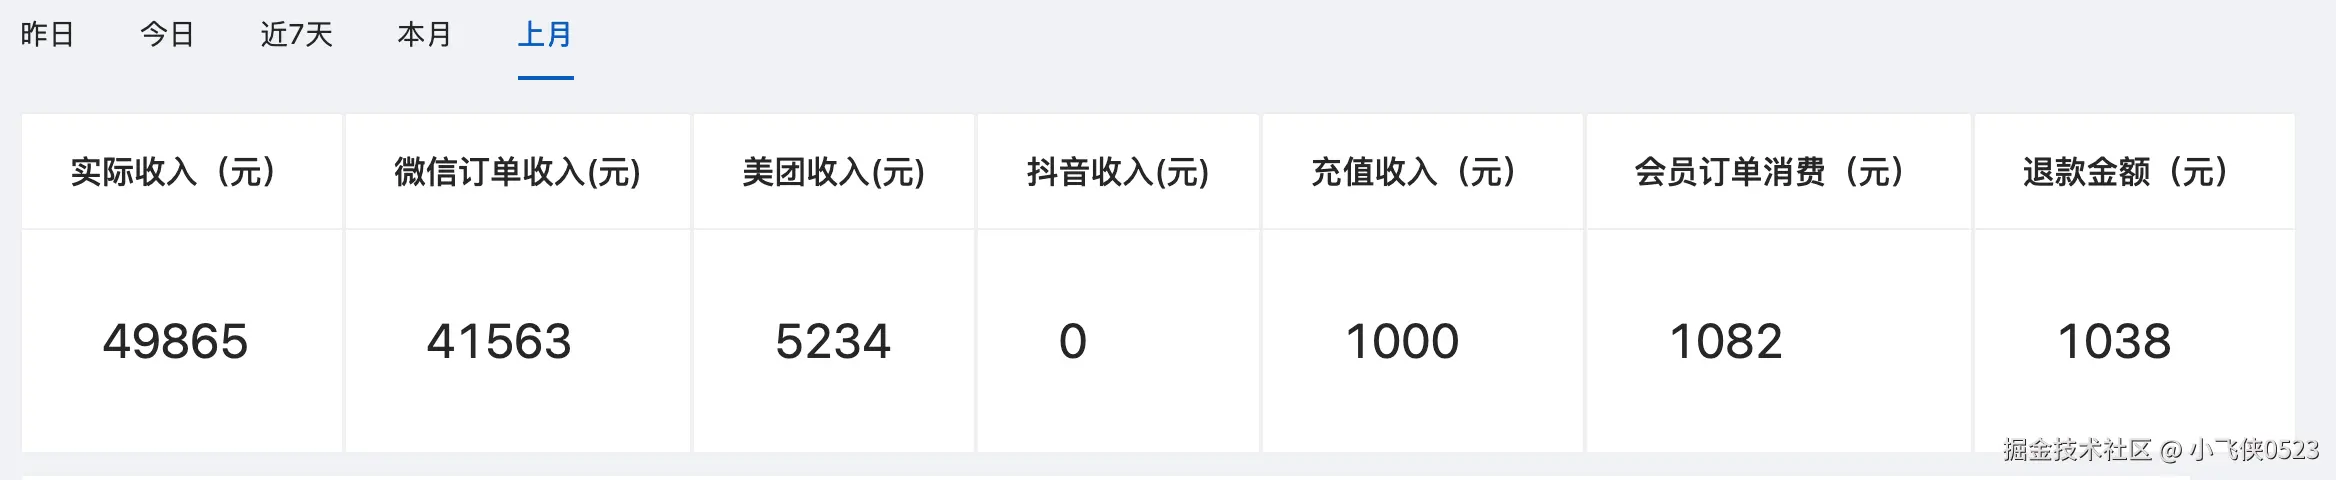Click the recharge income value 1000
This screenshot has width=2336, height=480.
coord(1402,342)
